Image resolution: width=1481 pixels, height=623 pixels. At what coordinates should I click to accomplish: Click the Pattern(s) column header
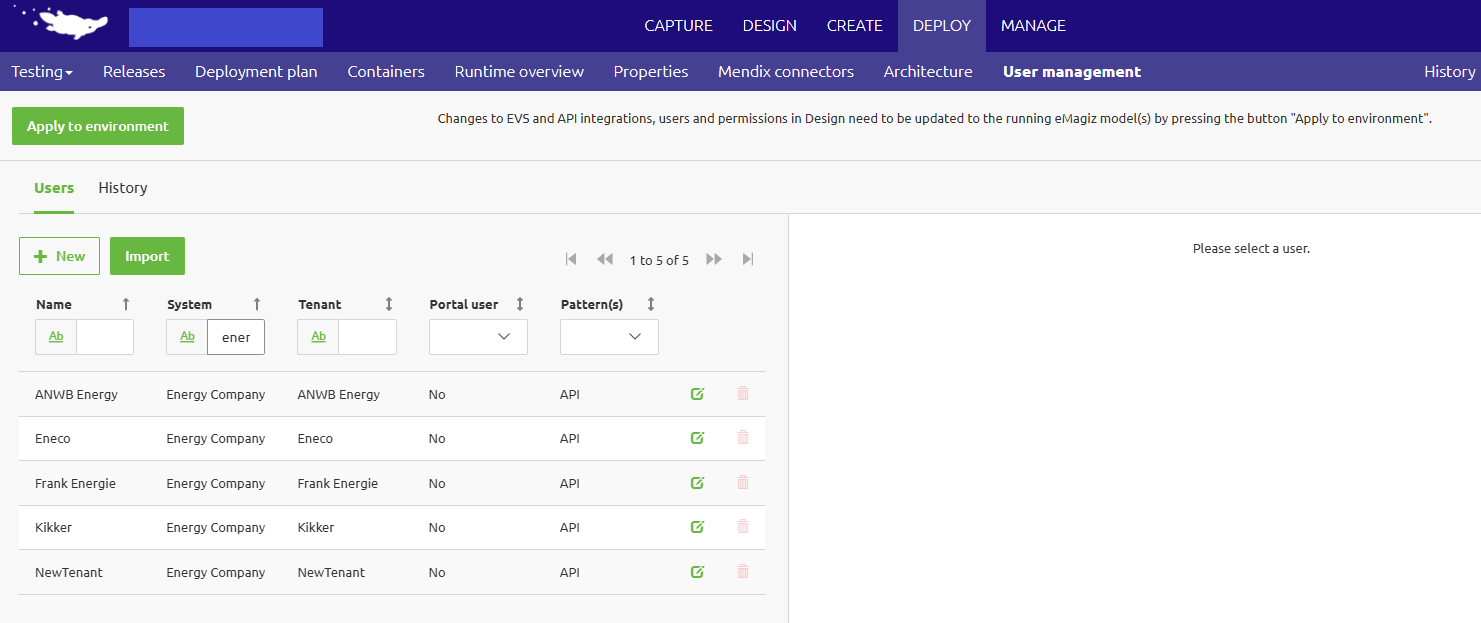click(592, 304)
